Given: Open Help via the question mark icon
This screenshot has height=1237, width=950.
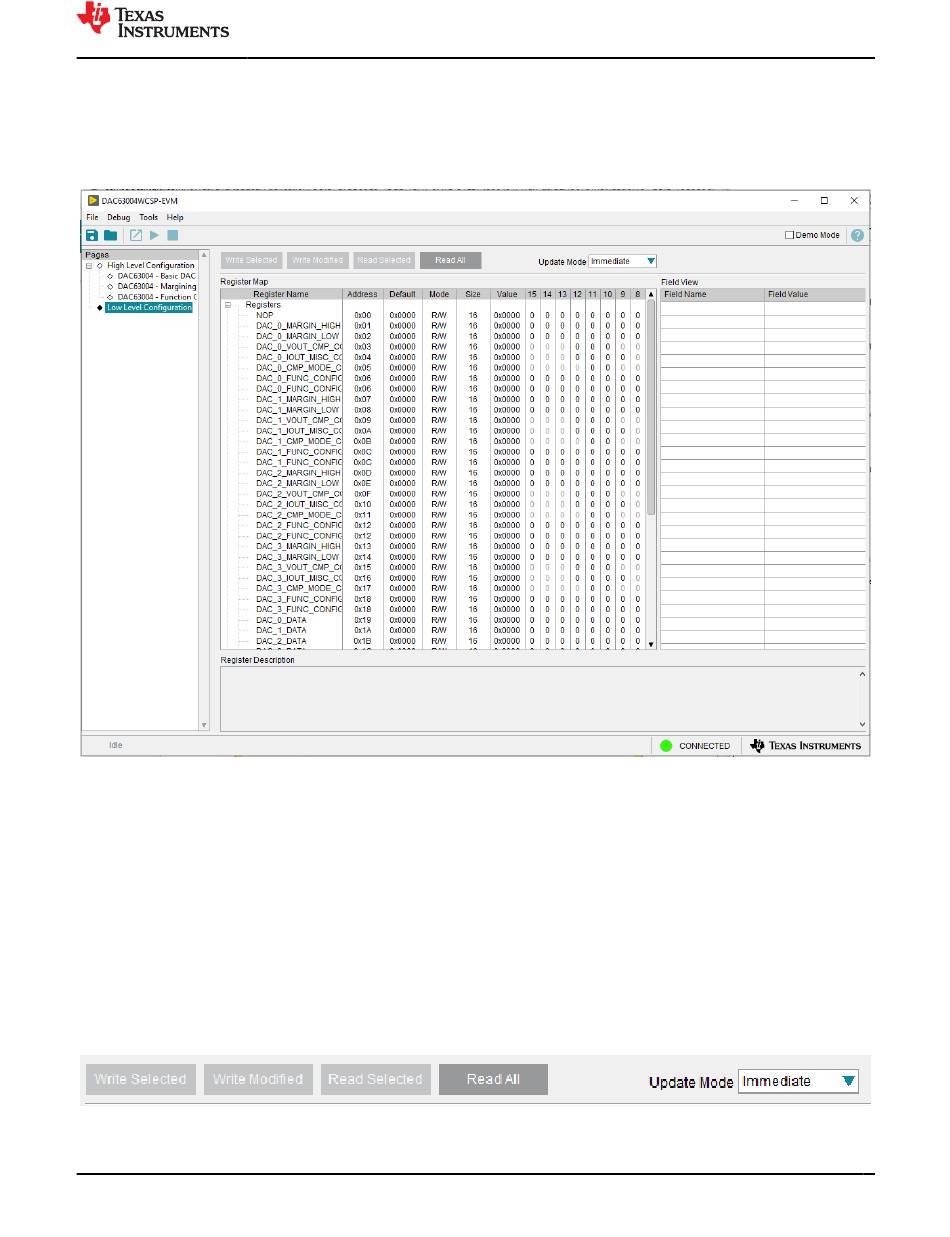Looking at the screenshot, I should pos(857,235).
